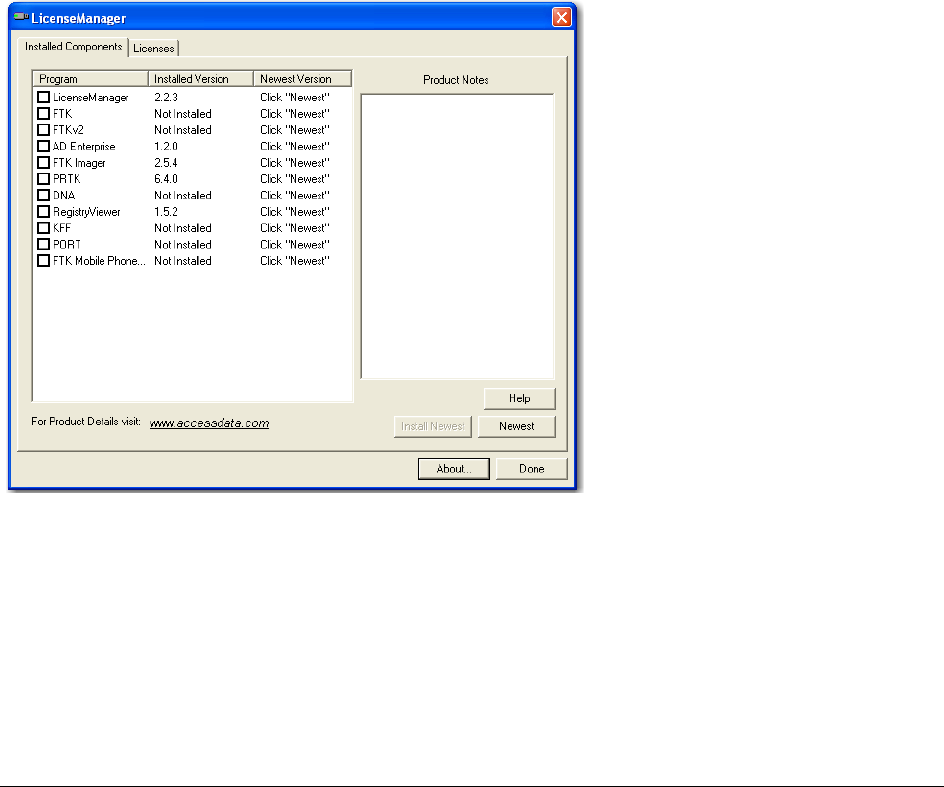Viewport: 944px width, 787px height.
Task: Select the LicenseManager version 2.2.3 cell
Action: coord(166,97)
